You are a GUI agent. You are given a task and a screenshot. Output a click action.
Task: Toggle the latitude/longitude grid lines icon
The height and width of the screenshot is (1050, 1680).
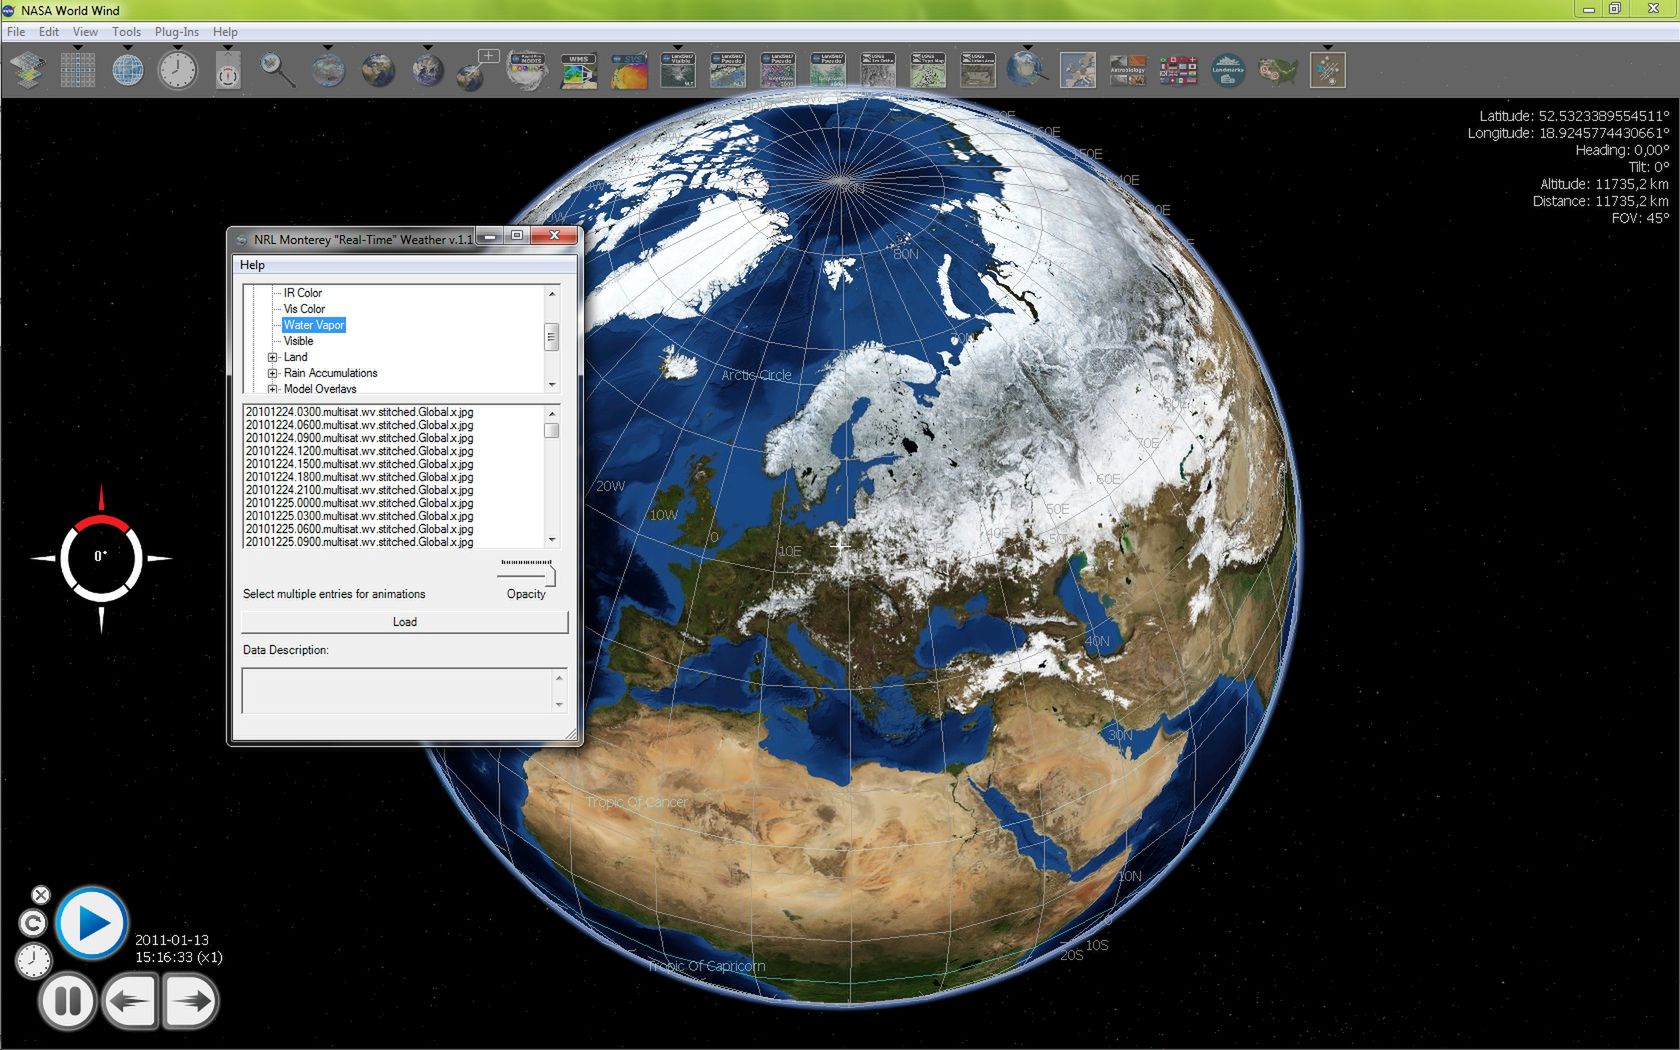[x=78, y=70]
